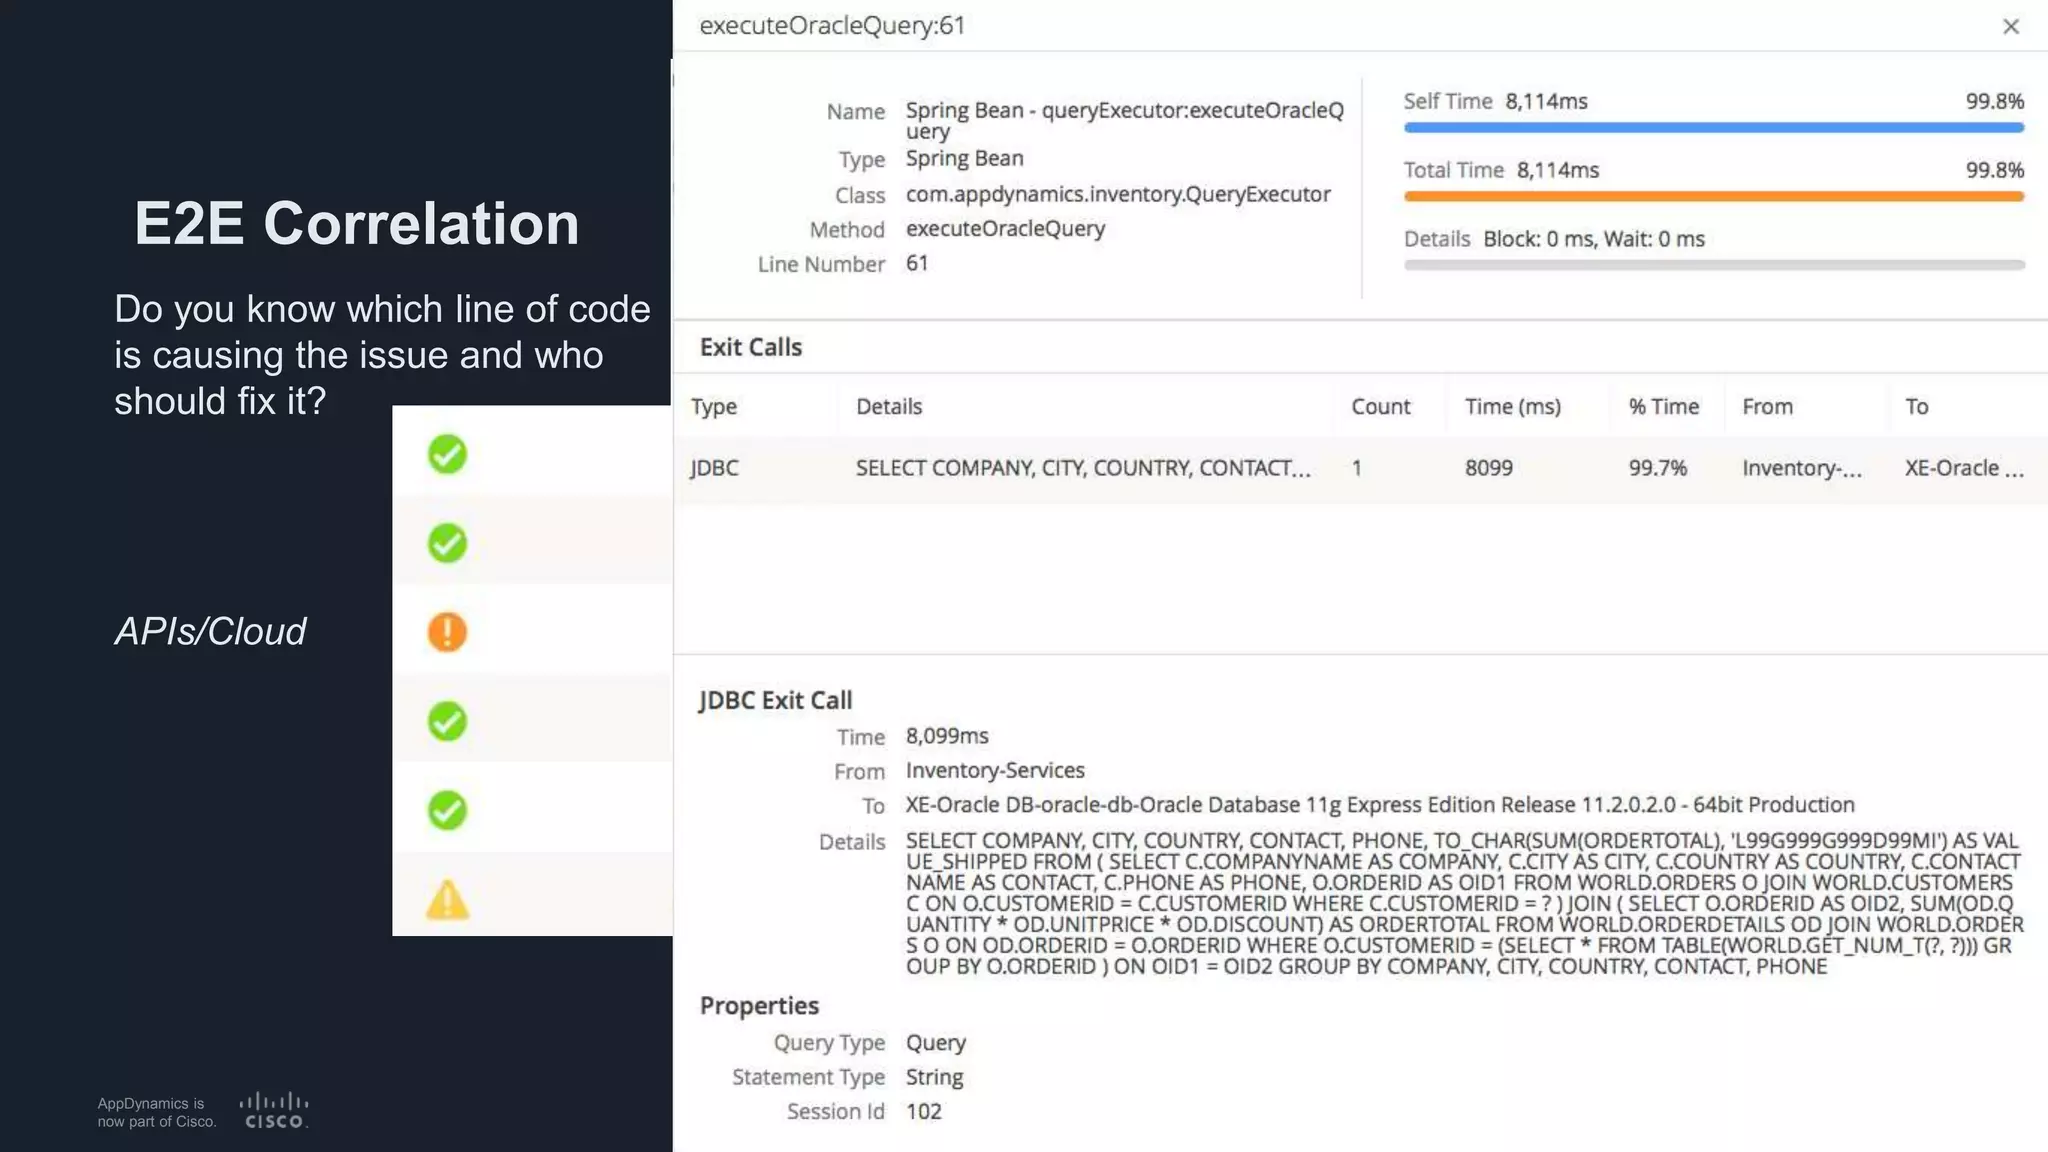Click the Session Id value 102
The width and height of the screenshot is (2048, 1152).
point(924,1112)
